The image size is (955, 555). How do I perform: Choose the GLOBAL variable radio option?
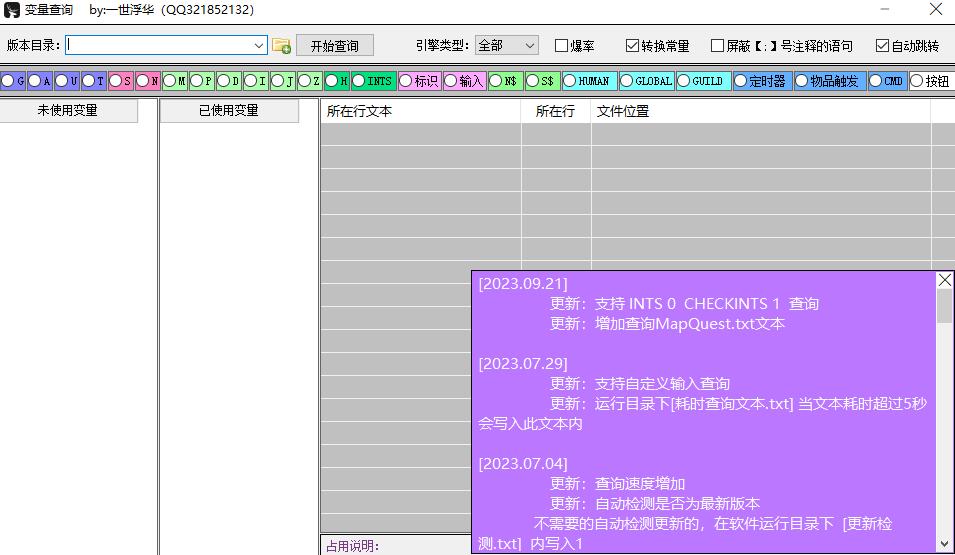point(627,81)
